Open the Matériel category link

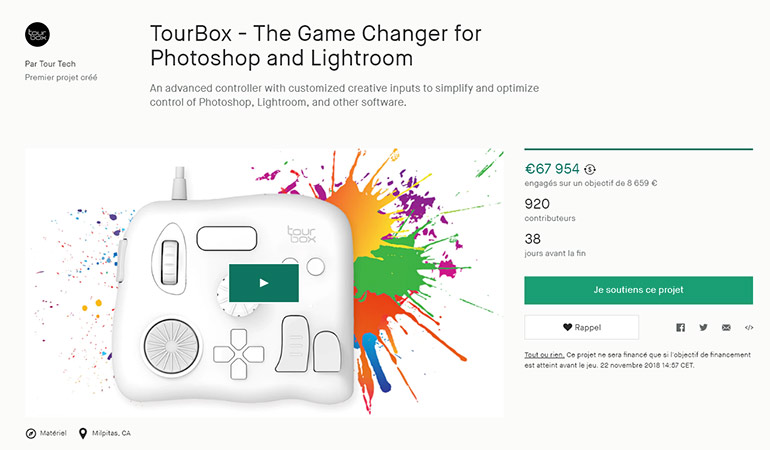click(54, 433)
